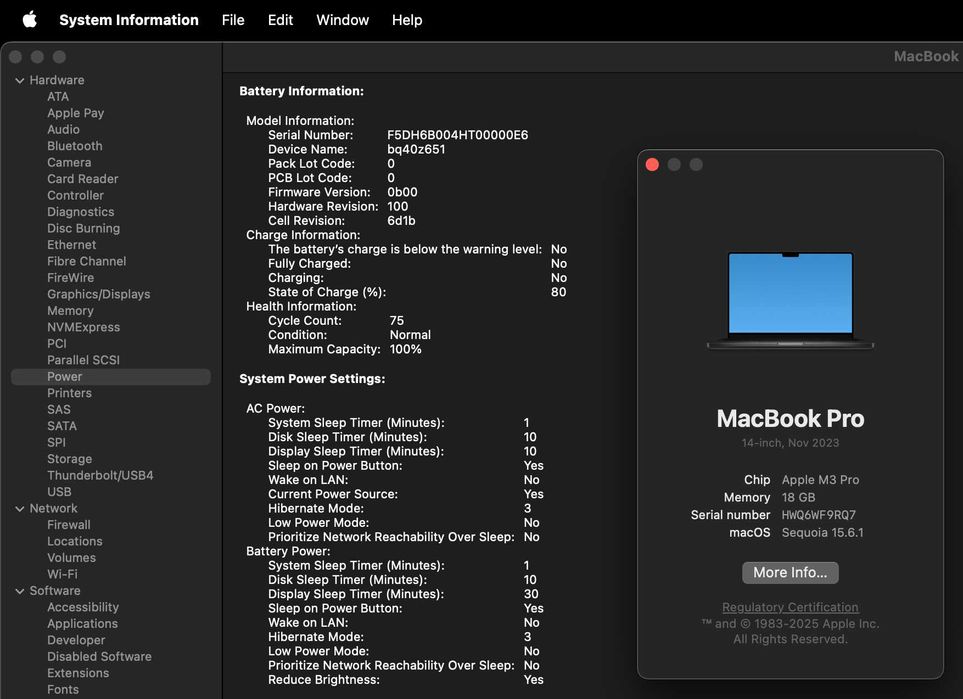Collapse the Network section
Screen dimensions: 963x699
20,509
